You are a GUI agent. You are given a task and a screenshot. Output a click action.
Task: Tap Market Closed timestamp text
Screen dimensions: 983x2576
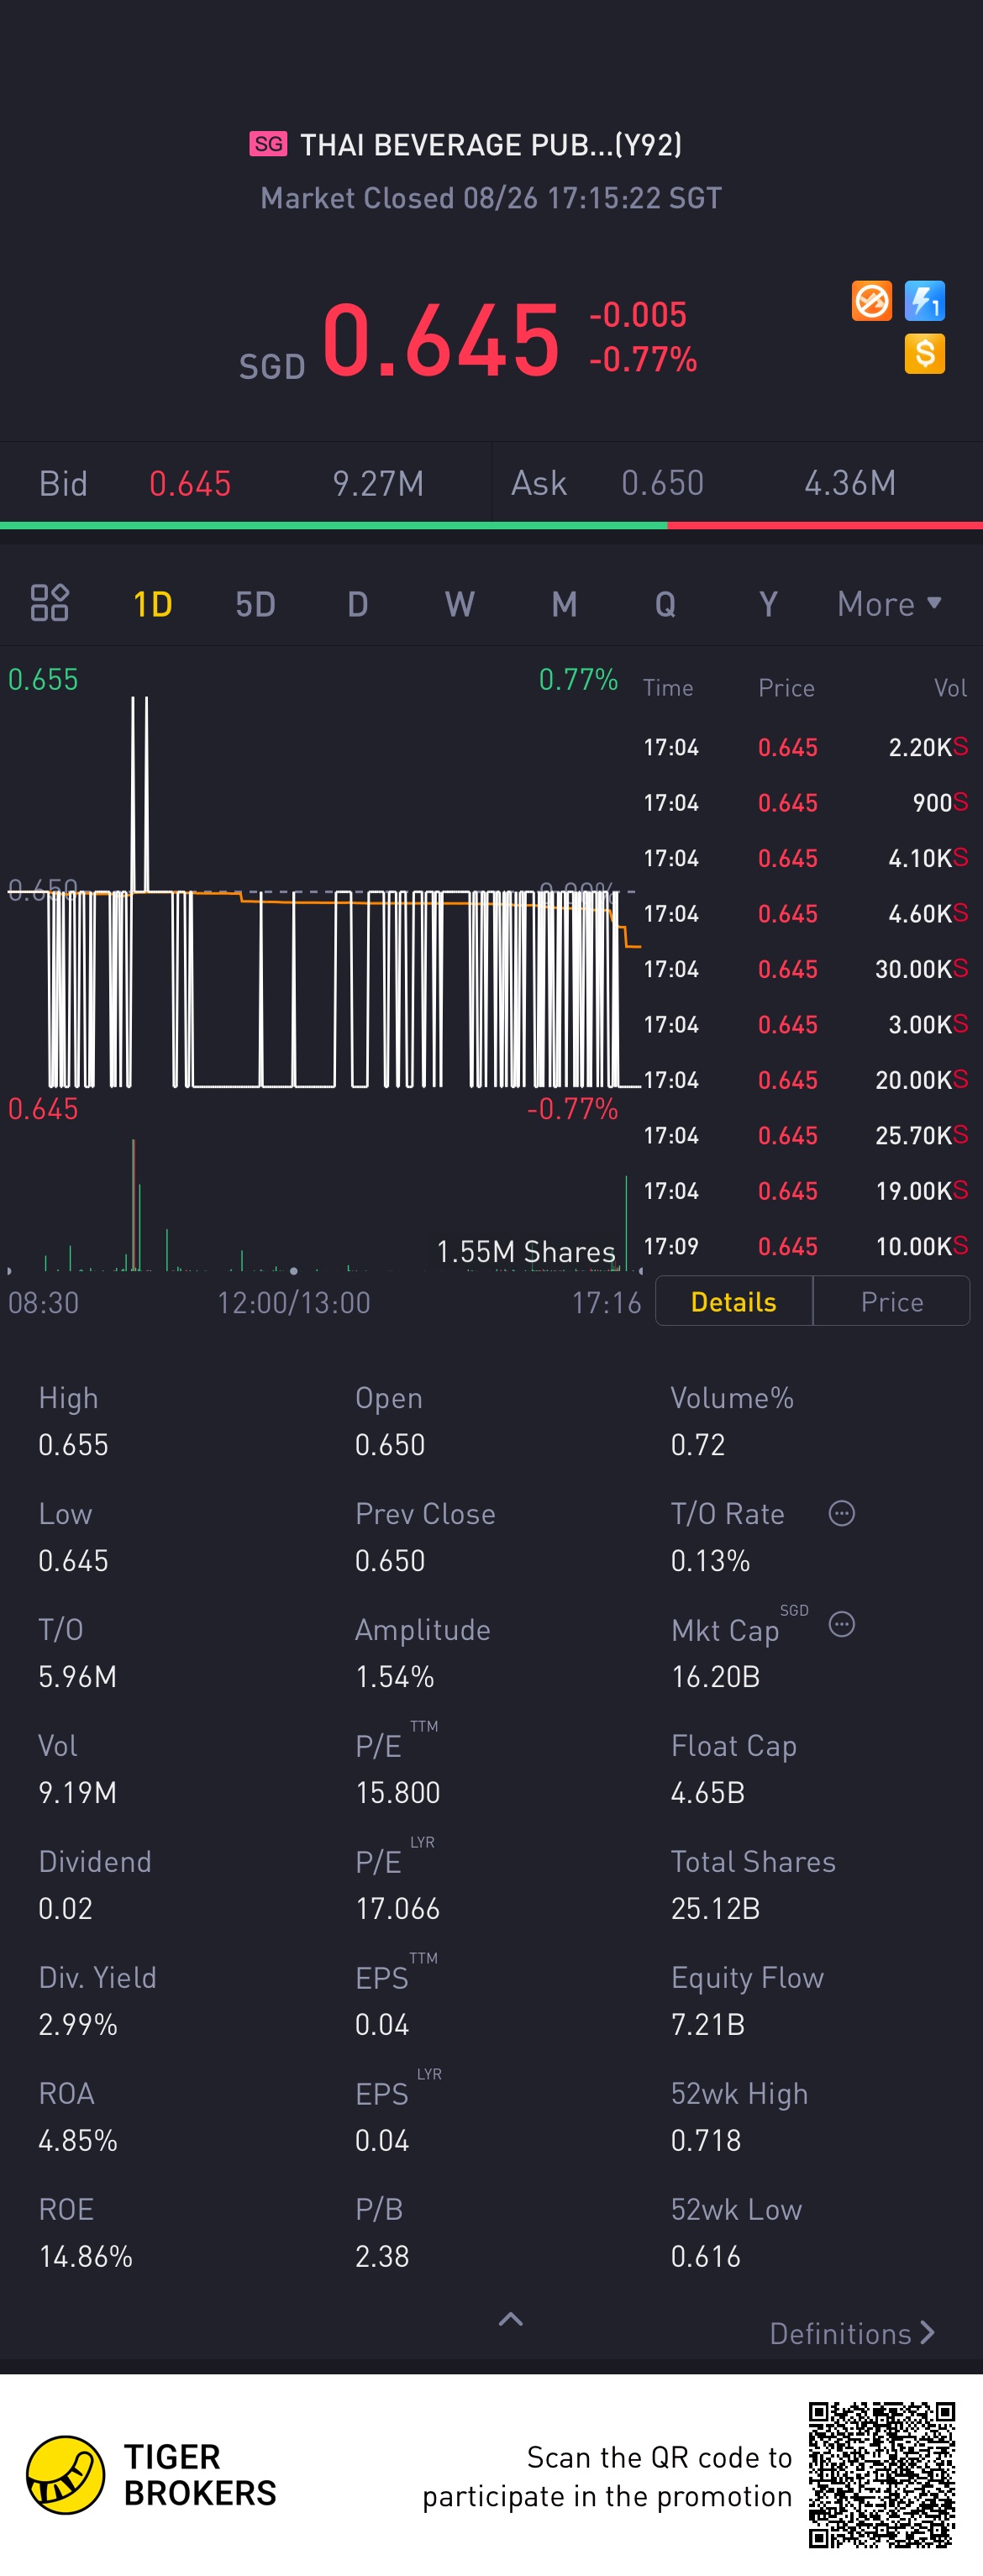[491, 198]
